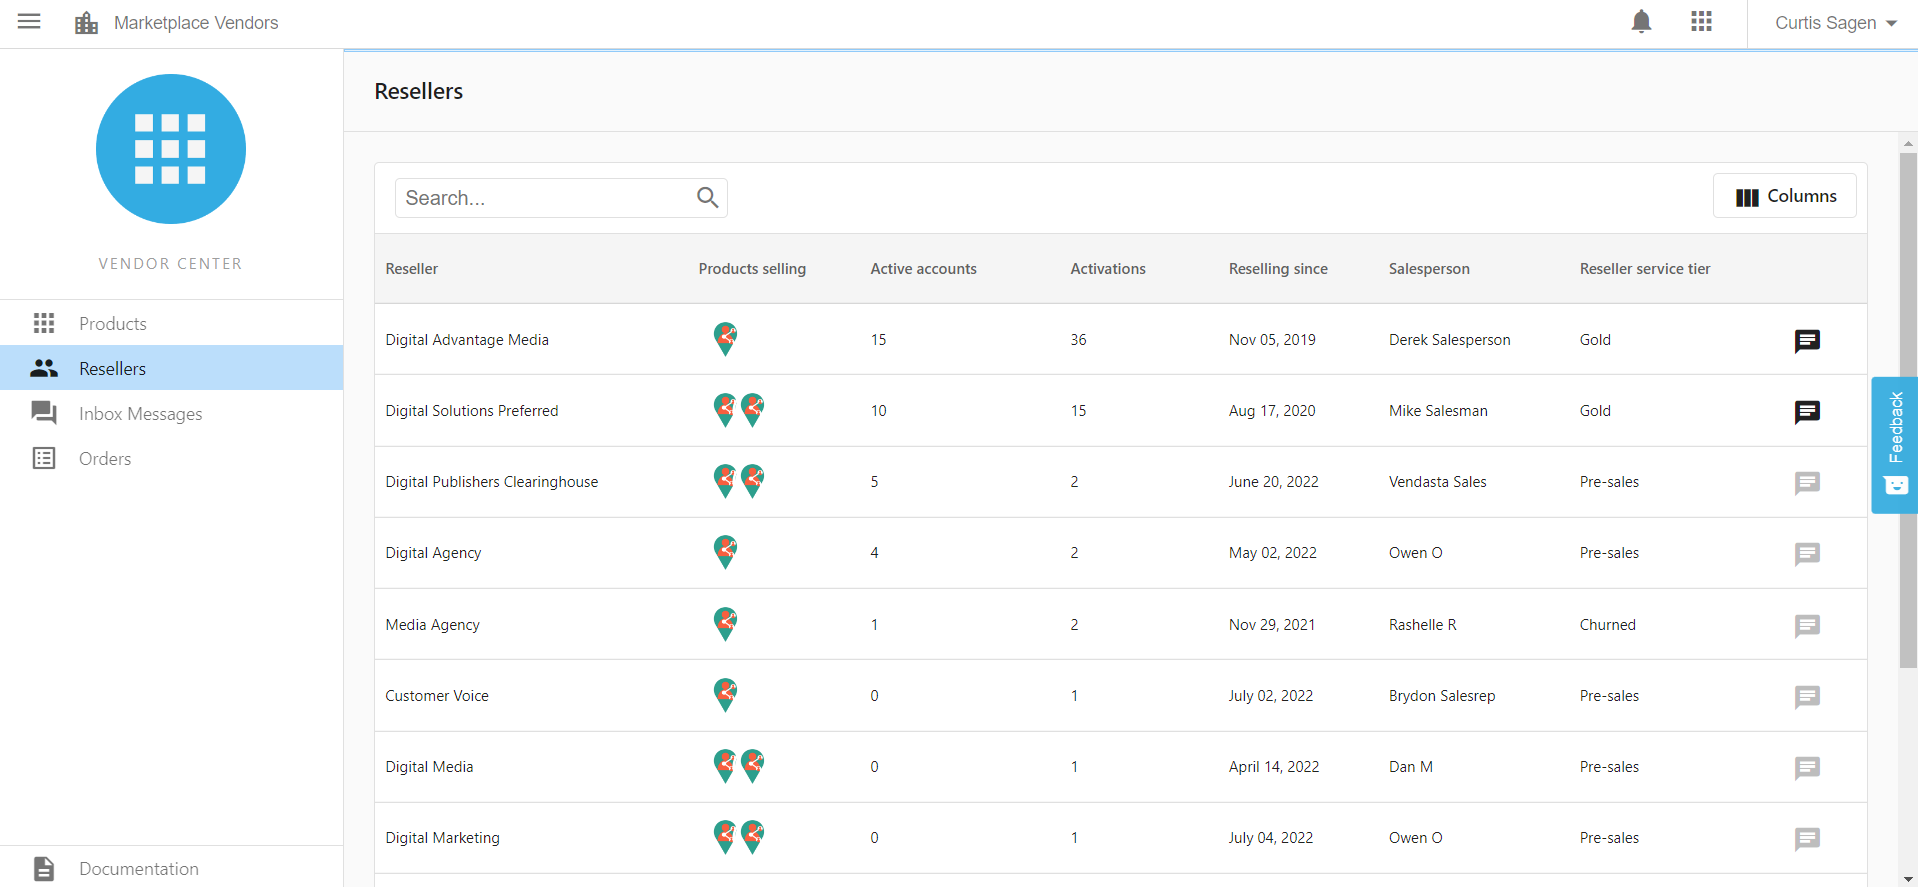This screenshot has width=1918, height=887.
Task: Open the Customer Voice reseller row
Action: click(1120, 695)
